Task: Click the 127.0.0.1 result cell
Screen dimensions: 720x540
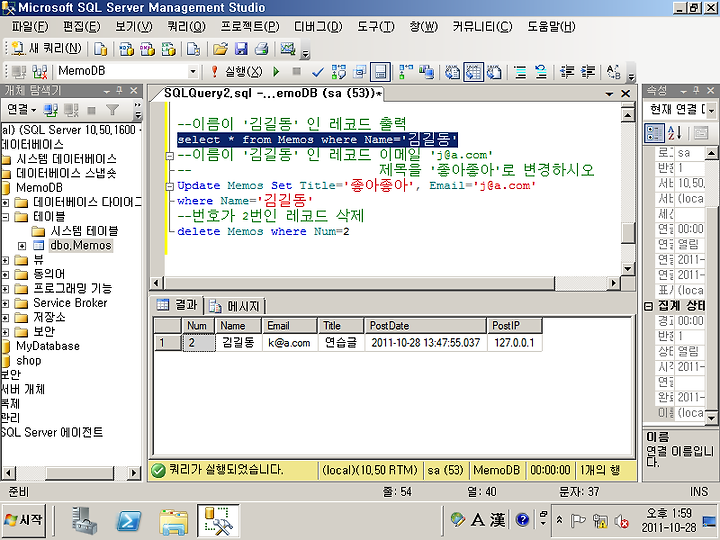Action: [514, 343]
